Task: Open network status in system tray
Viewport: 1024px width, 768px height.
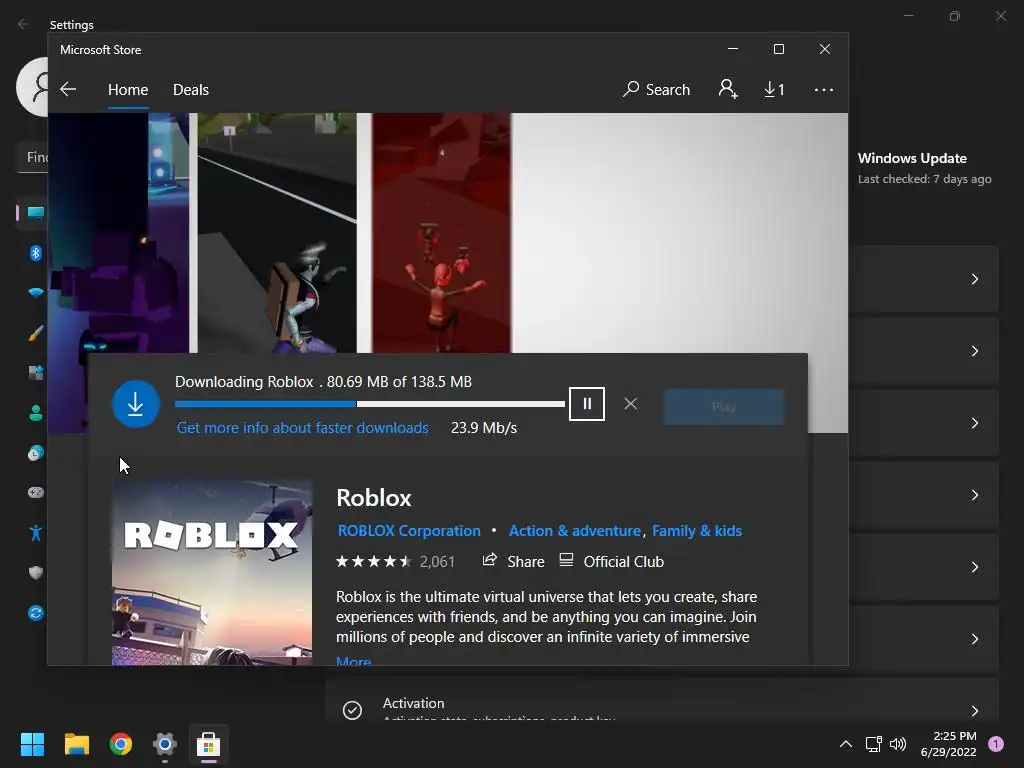Action: click(873, 744)
